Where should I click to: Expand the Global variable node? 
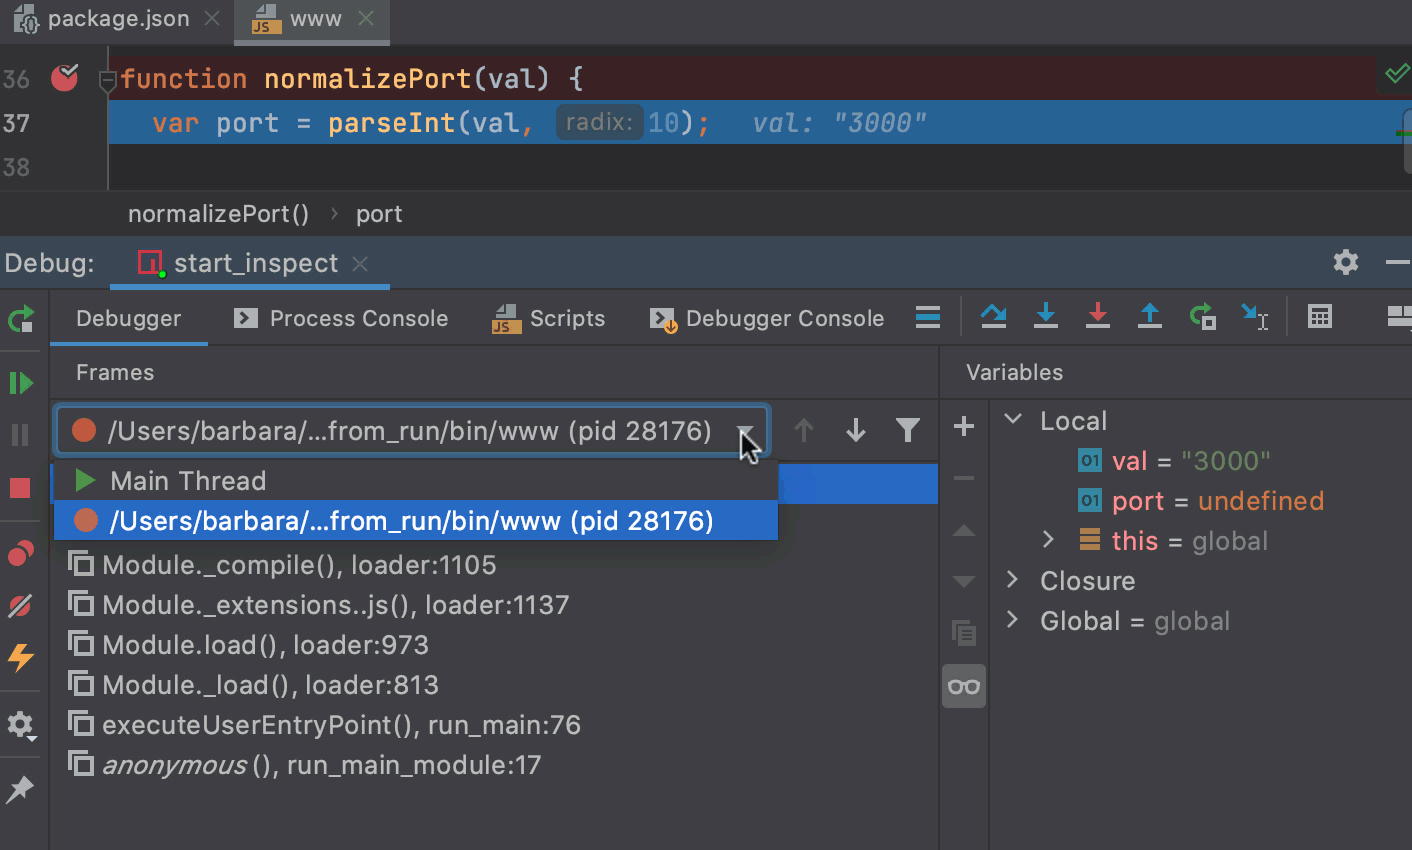[x=1013, y=620]
